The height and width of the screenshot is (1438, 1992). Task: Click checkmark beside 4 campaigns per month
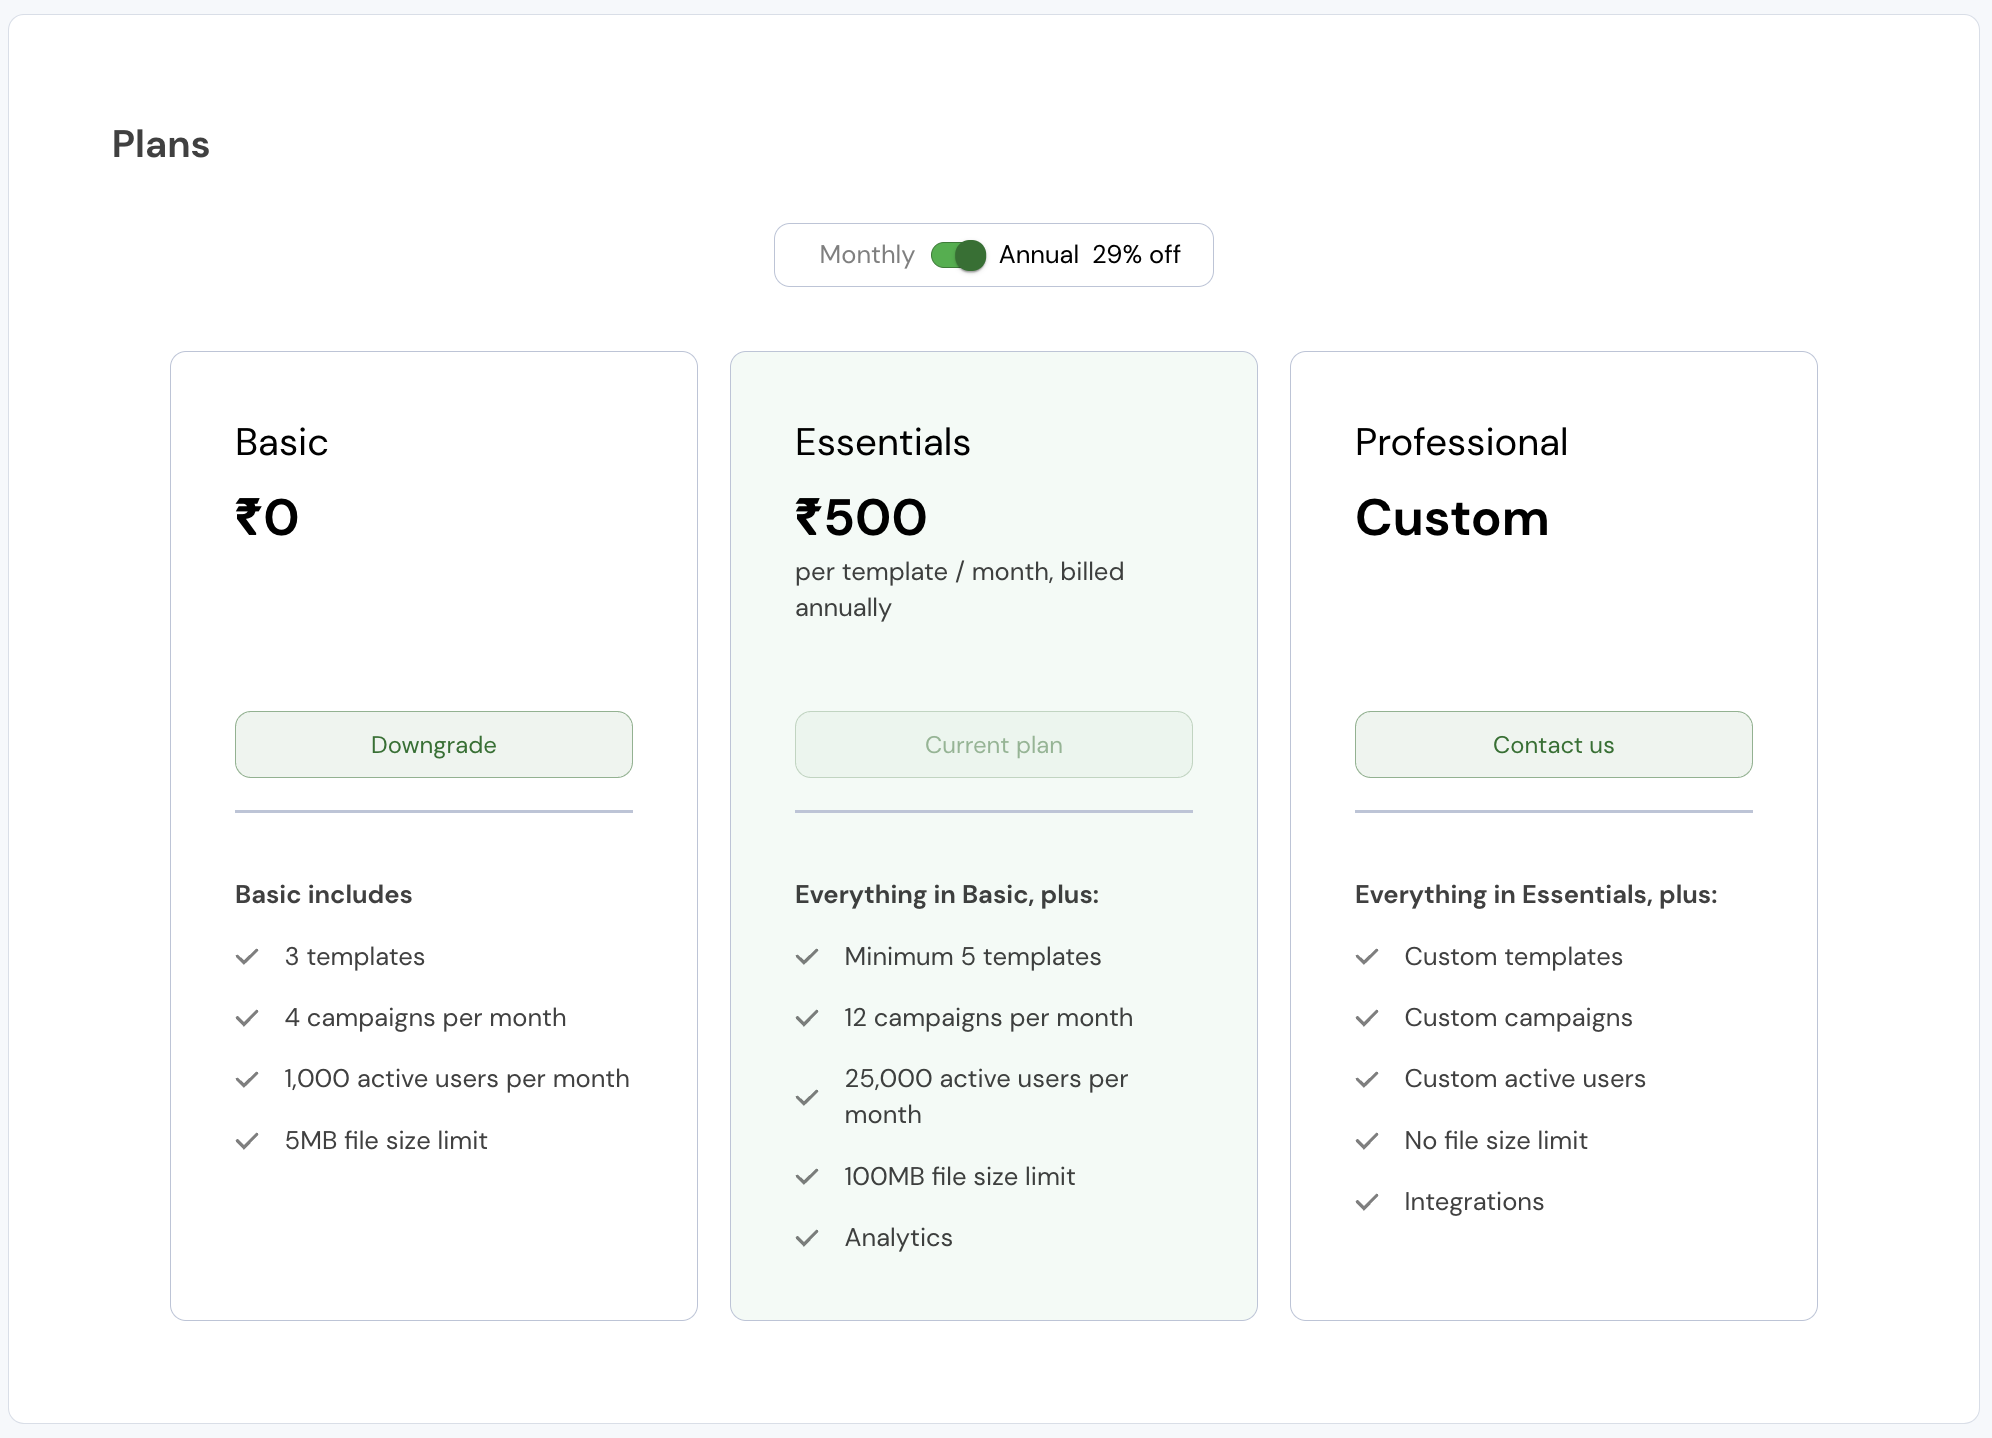pos(247,1018)
